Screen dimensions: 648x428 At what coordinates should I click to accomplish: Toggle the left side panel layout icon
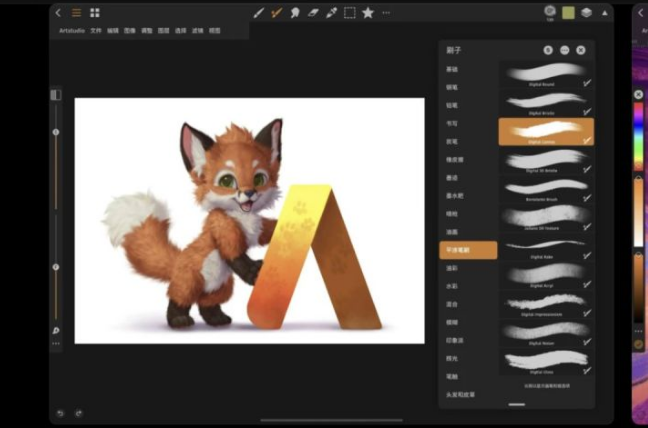click(56, 95)
